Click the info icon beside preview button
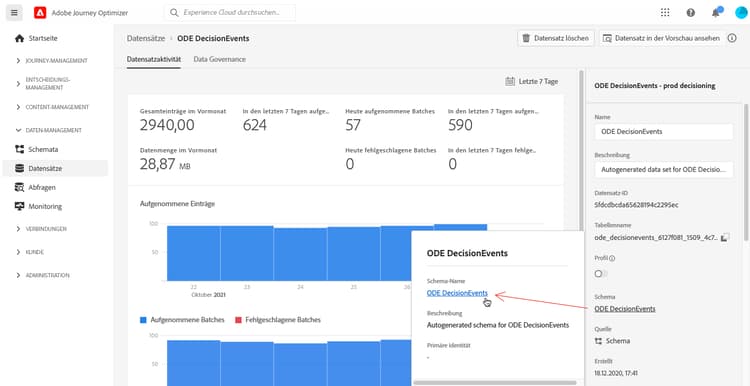750x386 pixels. coord(732,38)
